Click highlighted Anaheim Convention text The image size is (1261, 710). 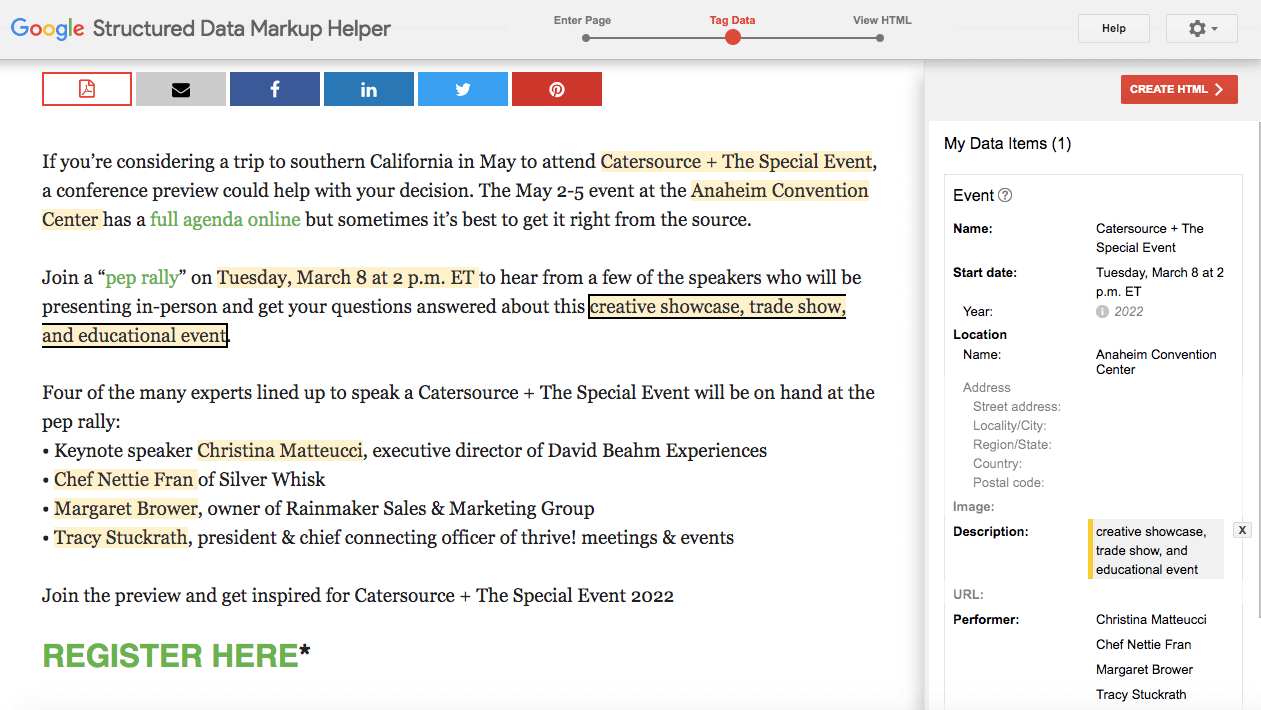(x=779, y=190)
